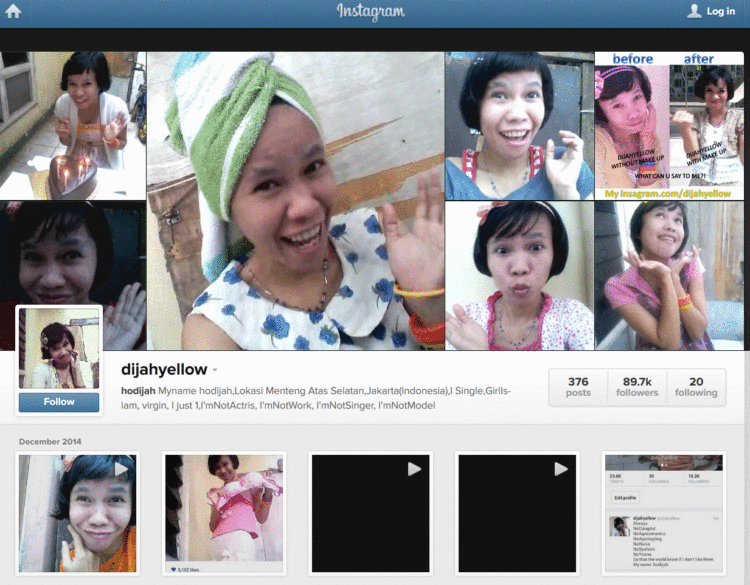This screenshot has height=585, width=750.
Task: Play the second black video post
Action: (x=517, y=513)
